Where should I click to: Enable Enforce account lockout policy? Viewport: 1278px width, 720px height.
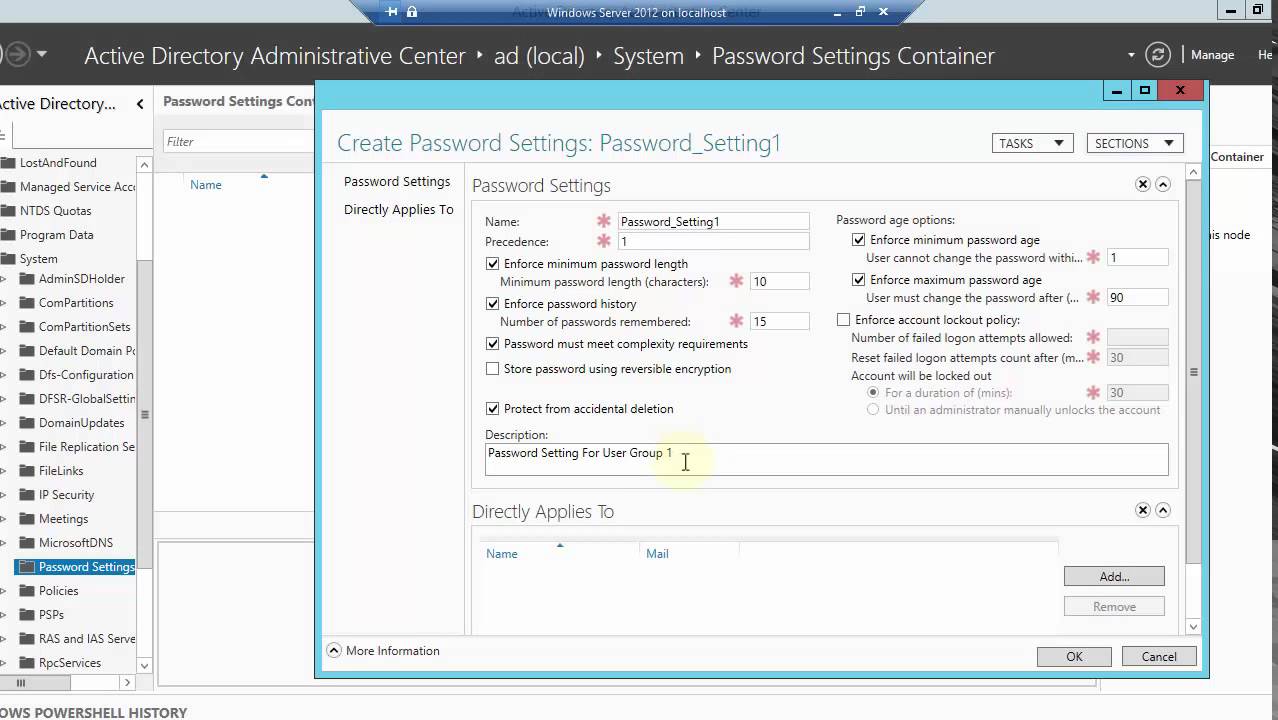coord(843,320)
